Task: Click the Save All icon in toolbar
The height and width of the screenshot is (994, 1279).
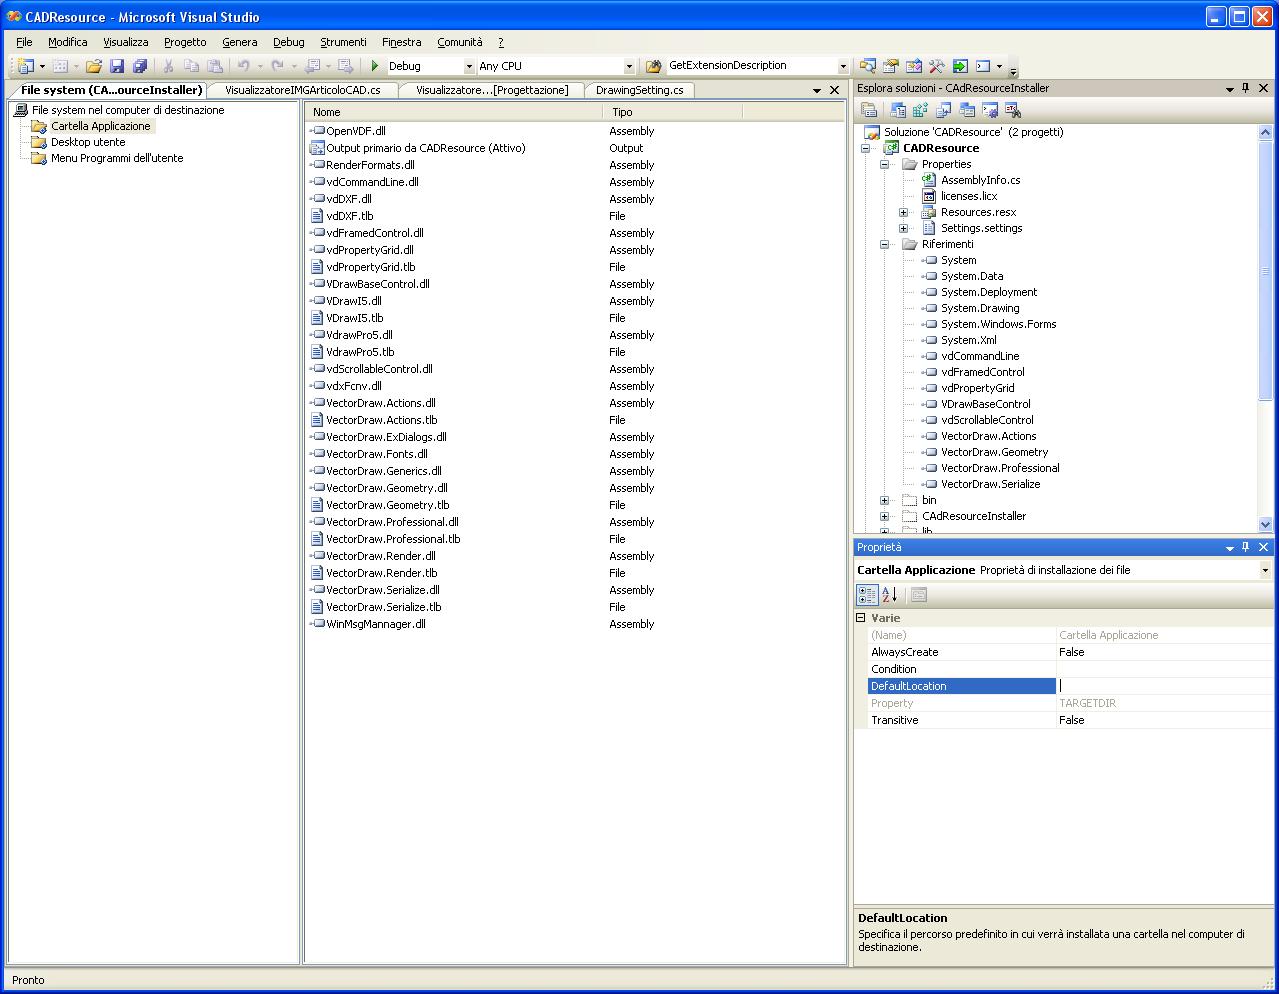Action: (x=140, y=66)
